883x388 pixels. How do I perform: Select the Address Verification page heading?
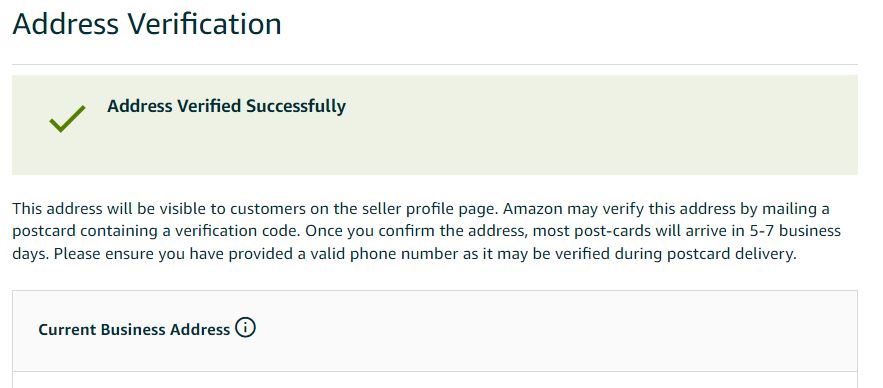point(146,24)
